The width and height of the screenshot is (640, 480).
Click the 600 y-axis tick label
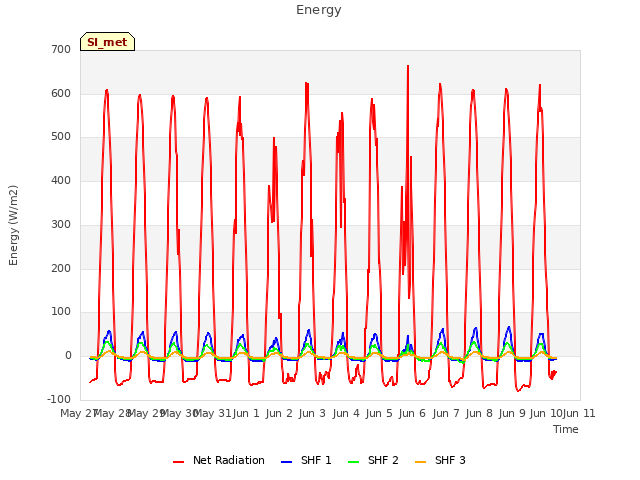point(61,93)
